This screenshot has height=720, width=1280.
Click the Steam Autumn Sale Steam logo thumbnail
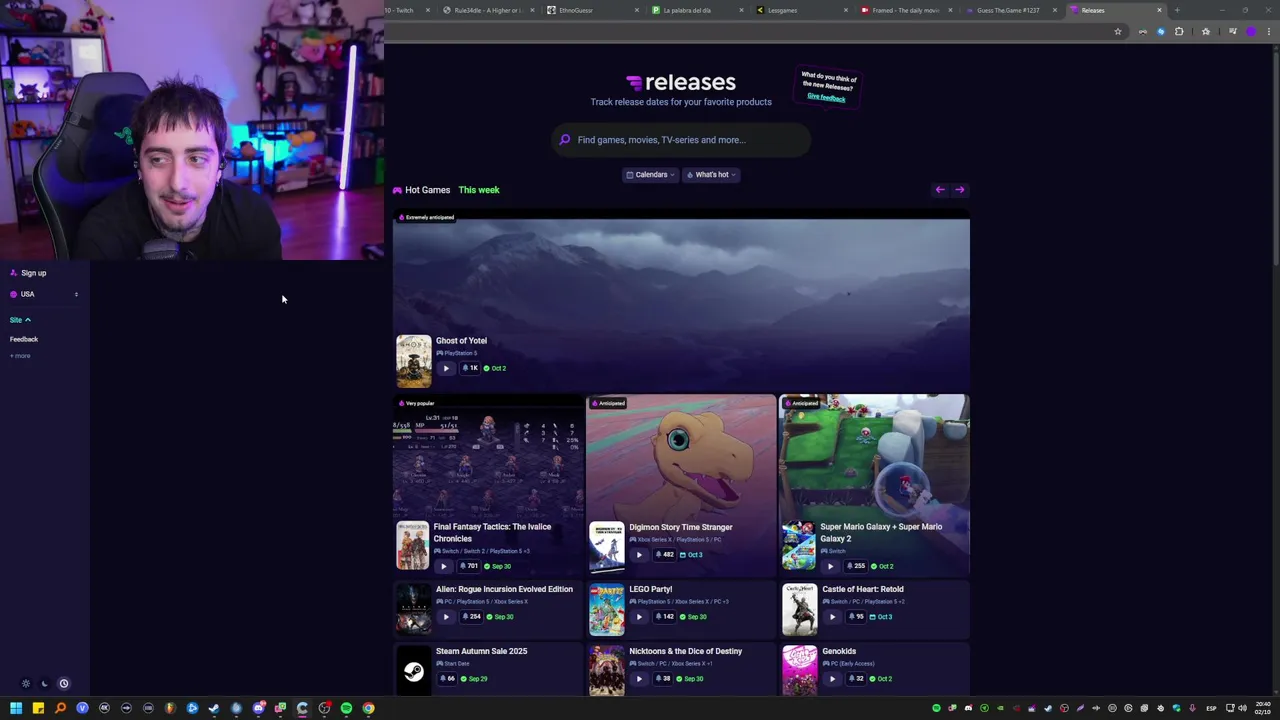point(414,671)
